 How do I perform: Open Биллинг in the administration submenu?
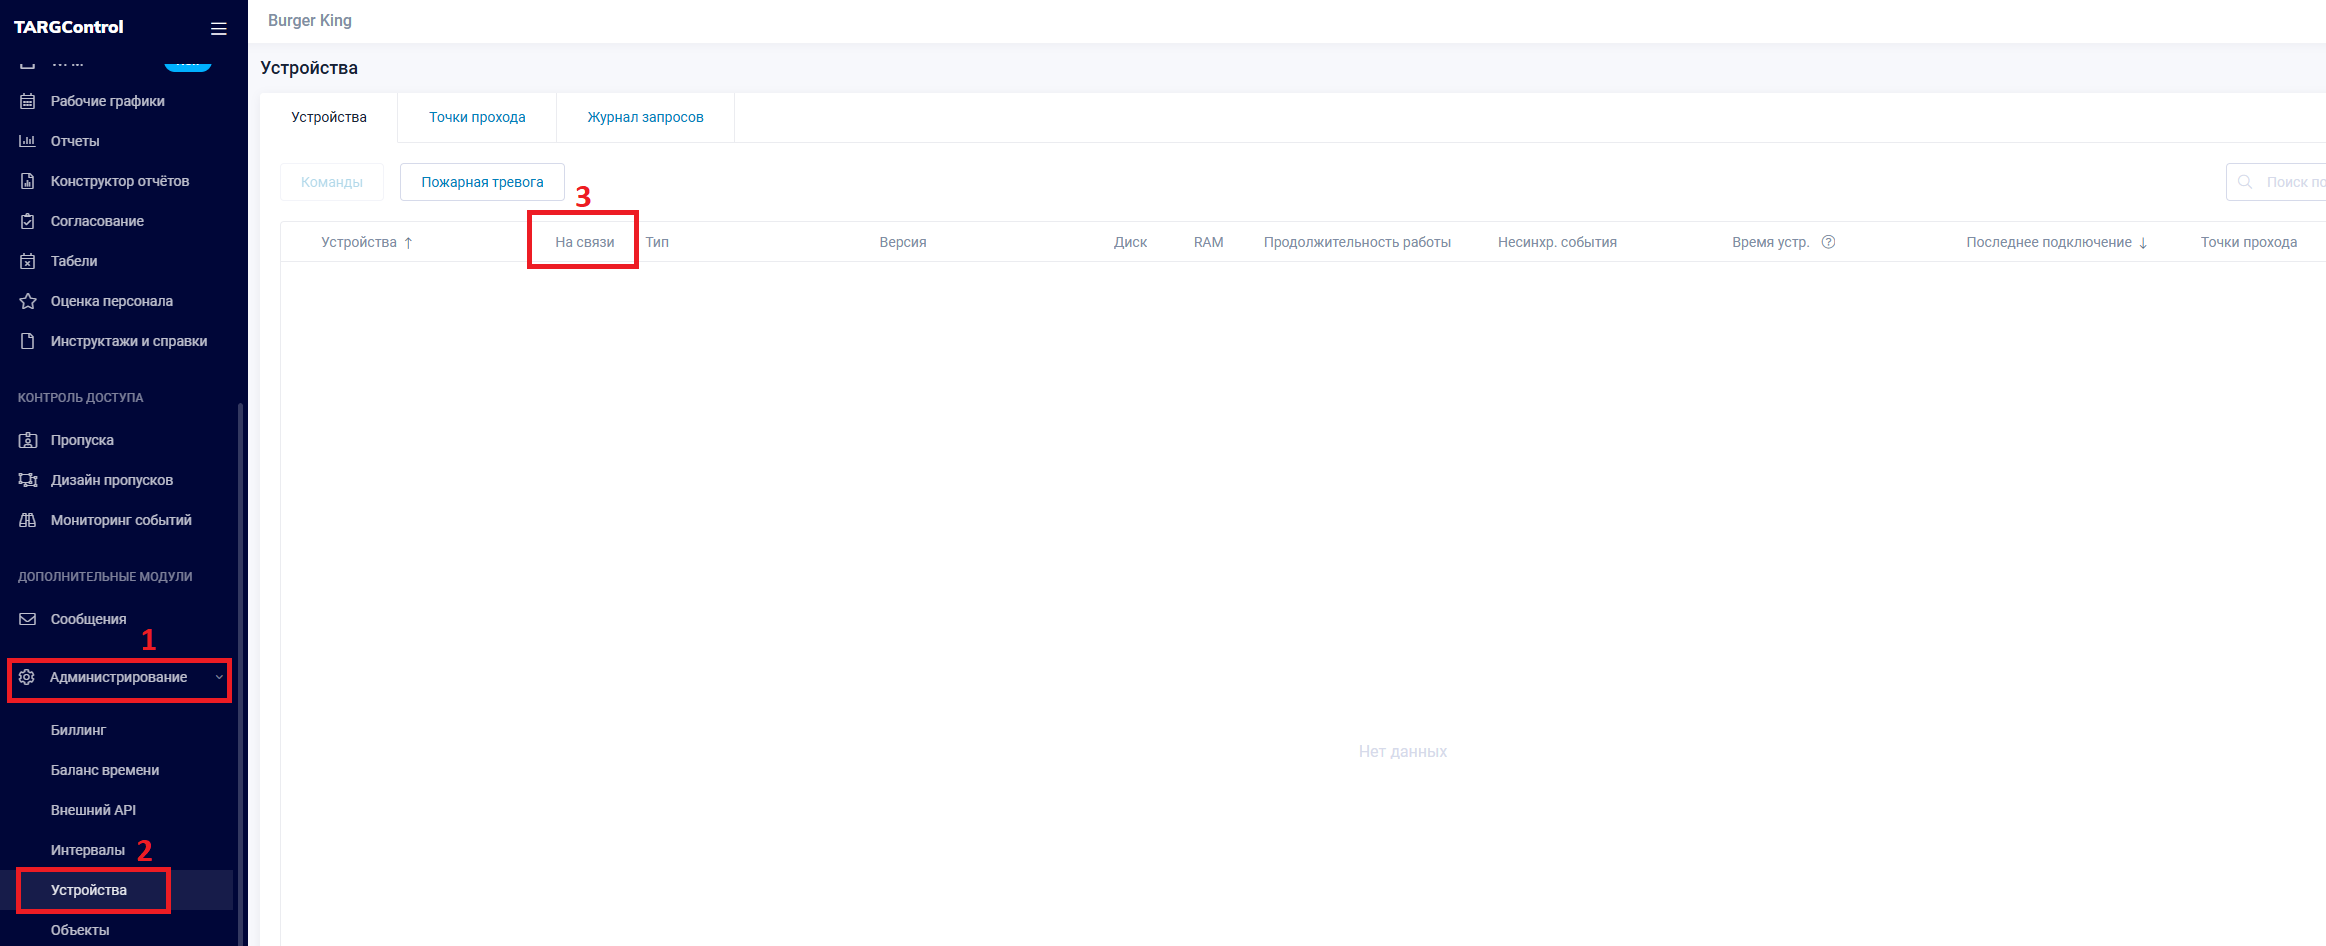(x=78, y=730)
